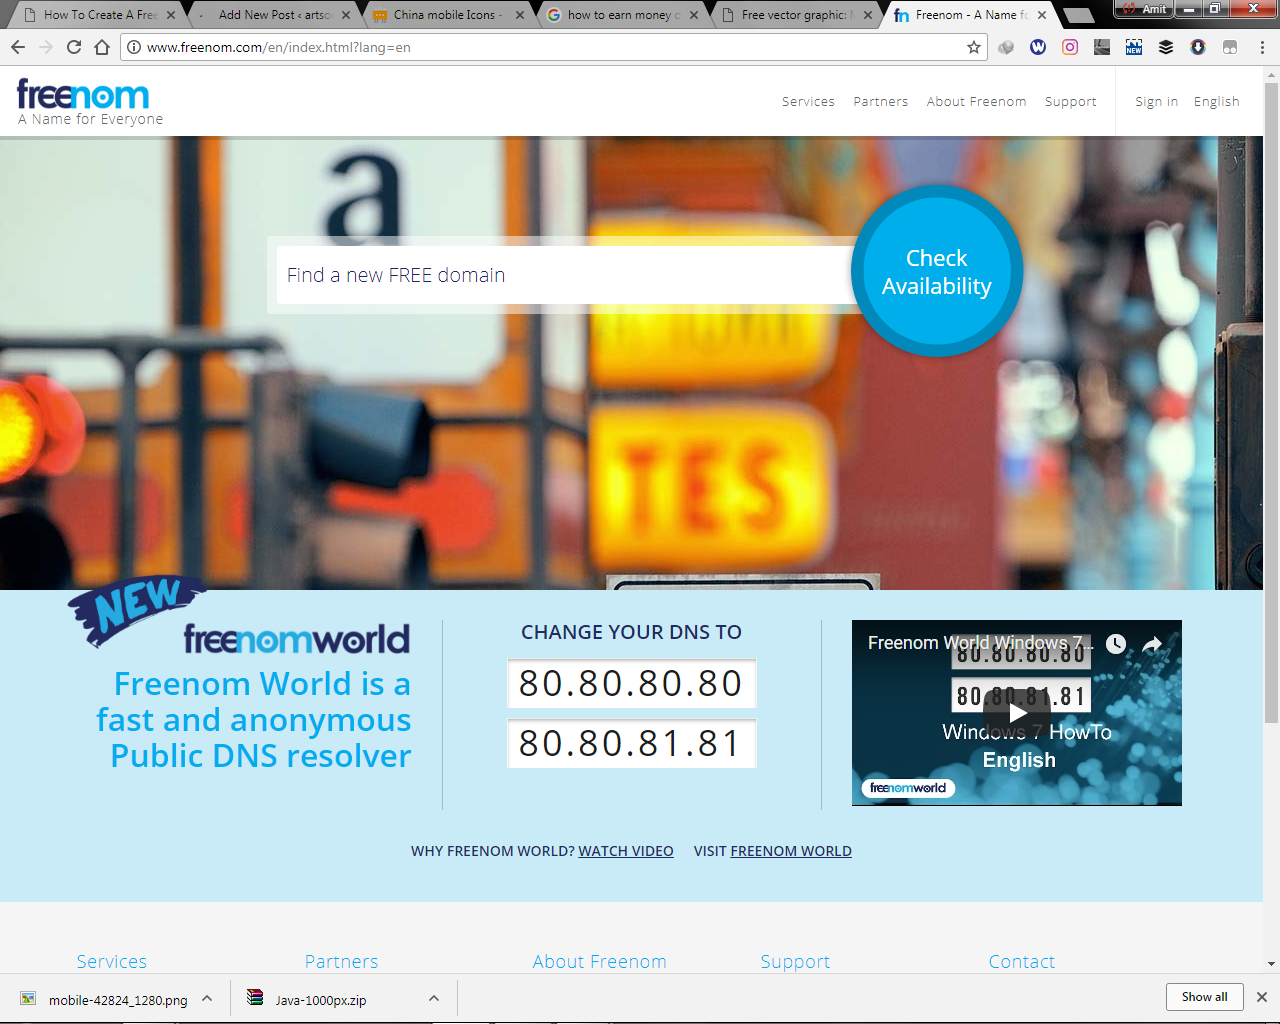Open About Freenom in header
This screenshot has height=1024, width=1280.
(976, 101)
